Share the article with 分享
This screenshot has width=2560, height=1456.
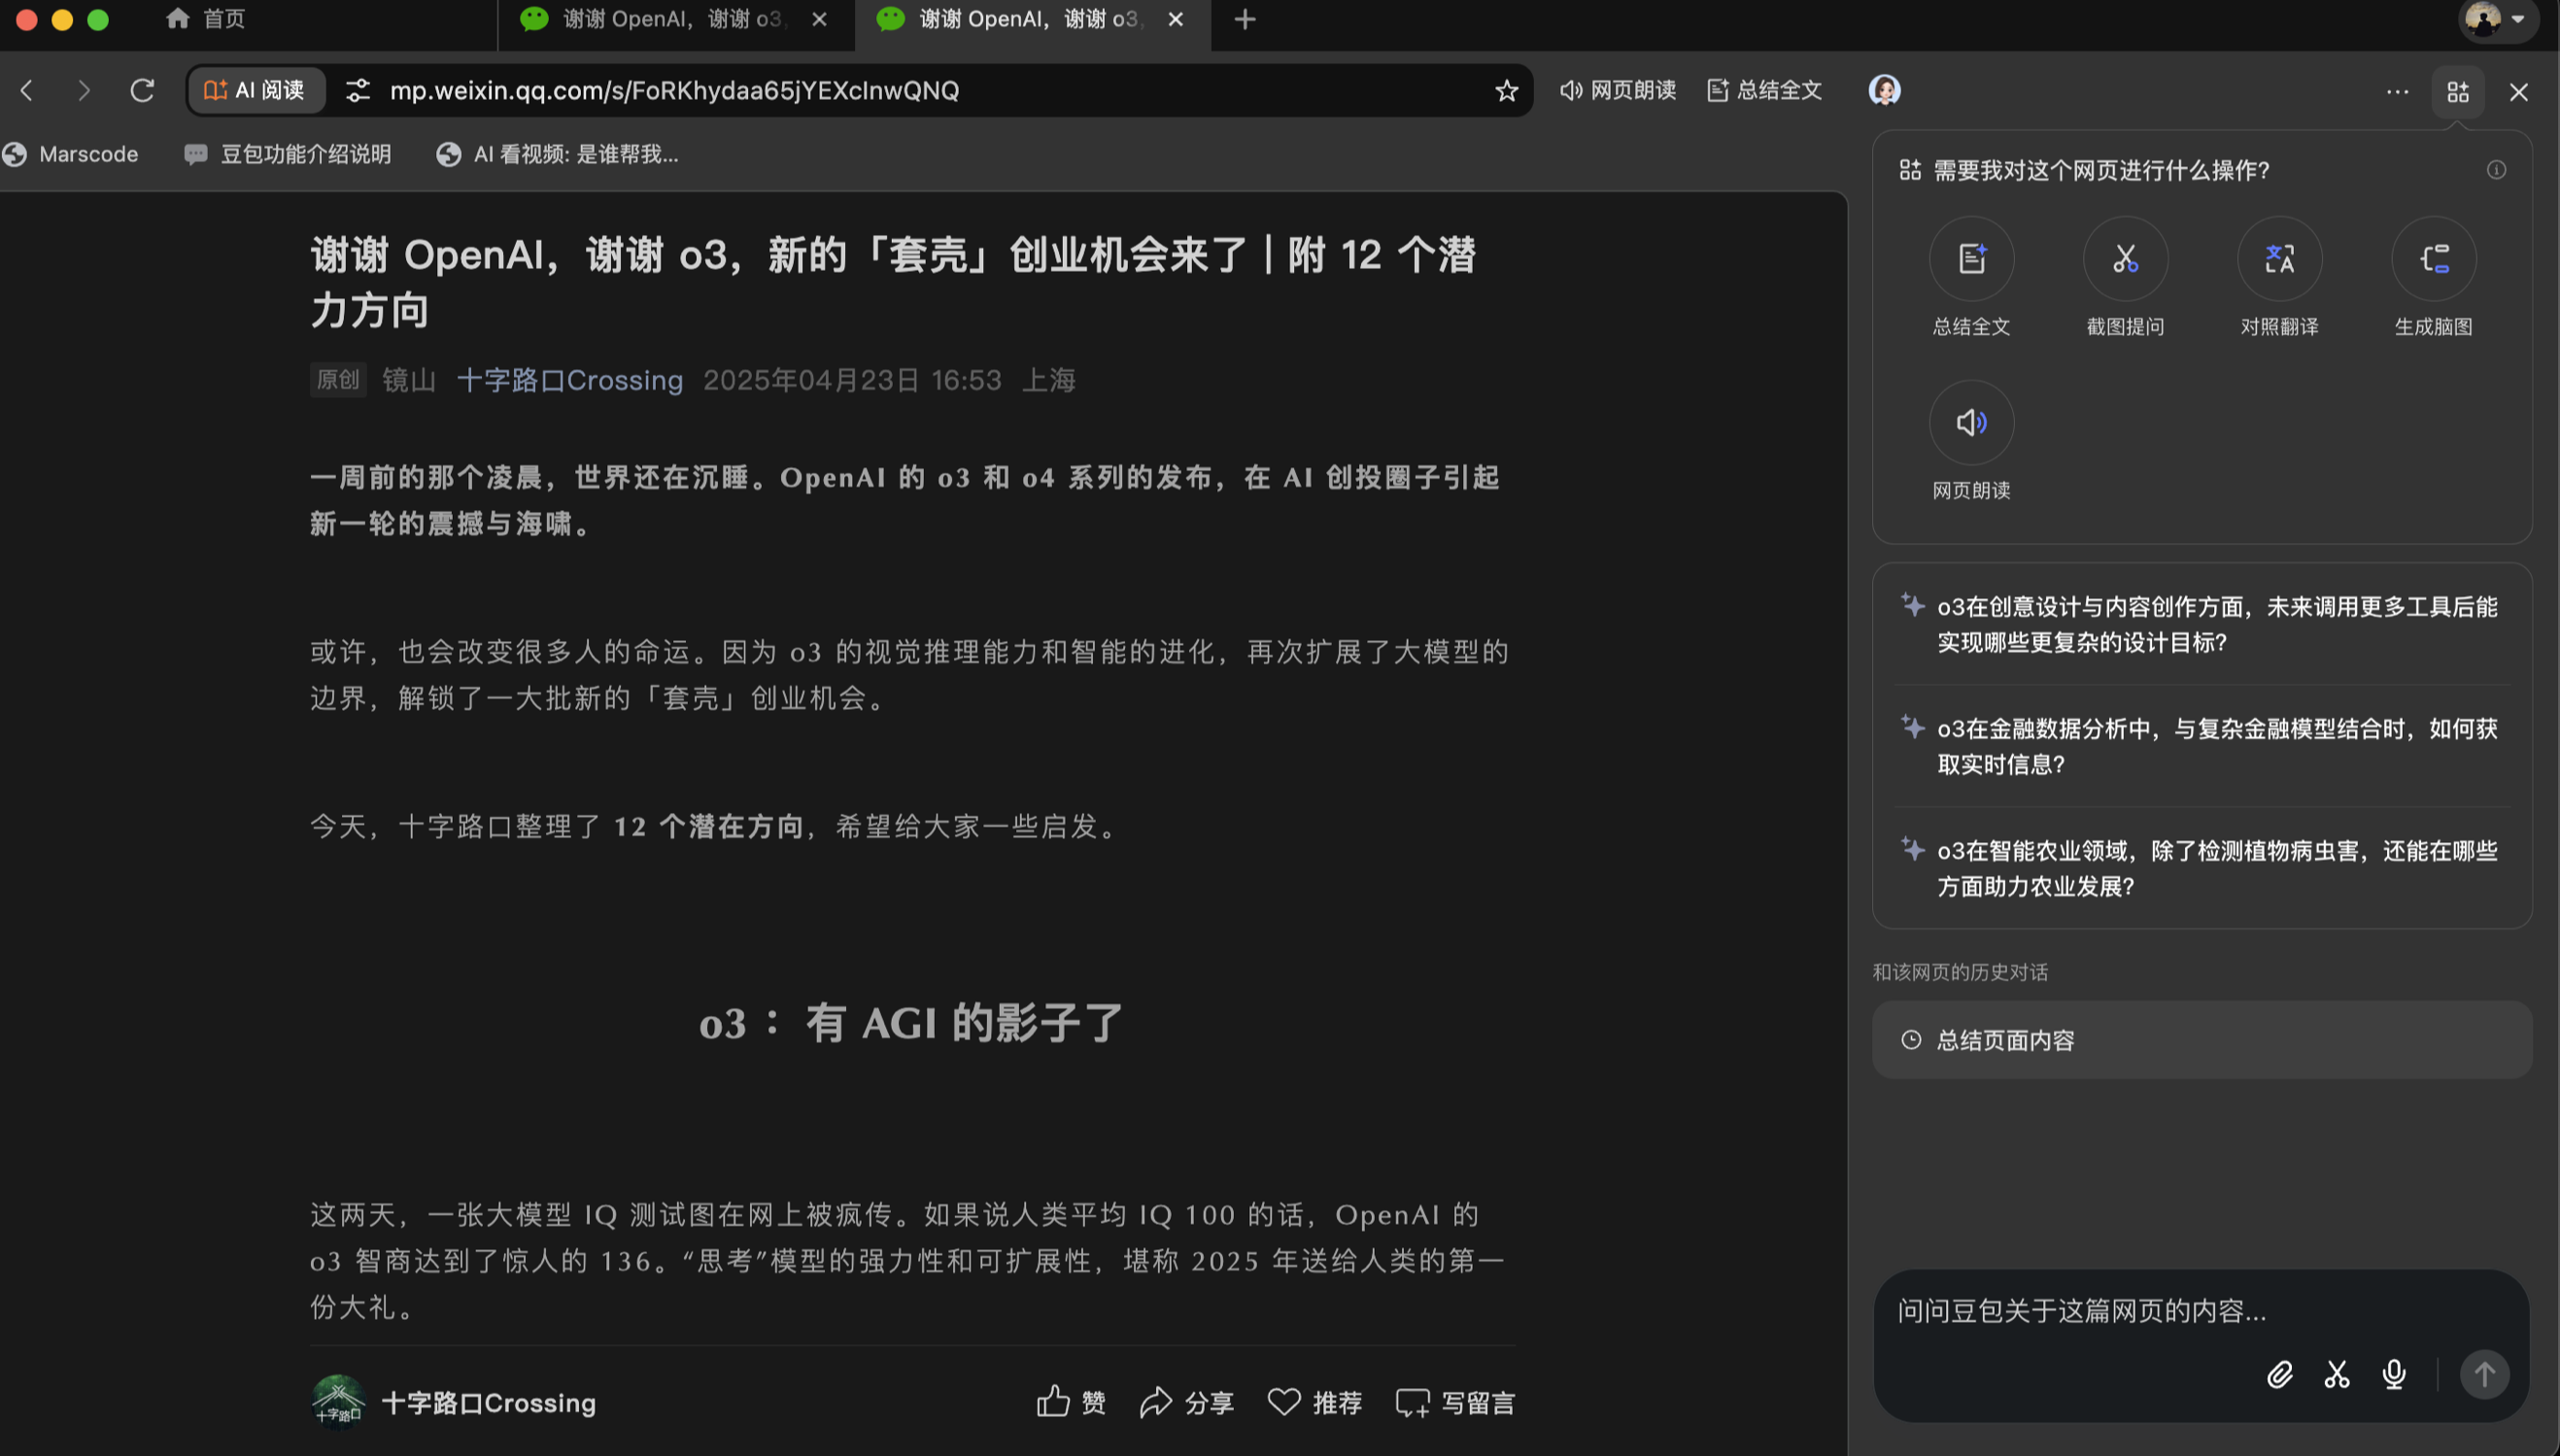coord(1186,1402)
